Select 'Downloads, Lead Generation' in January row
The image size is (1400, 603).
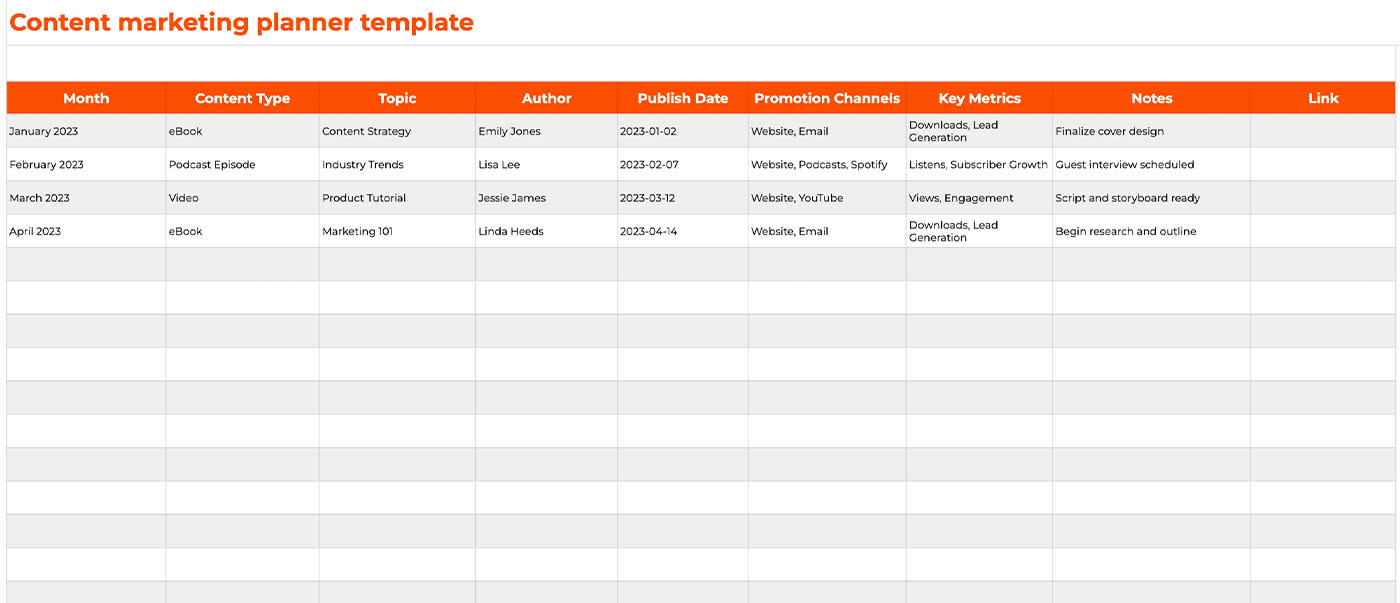point(979,131)
